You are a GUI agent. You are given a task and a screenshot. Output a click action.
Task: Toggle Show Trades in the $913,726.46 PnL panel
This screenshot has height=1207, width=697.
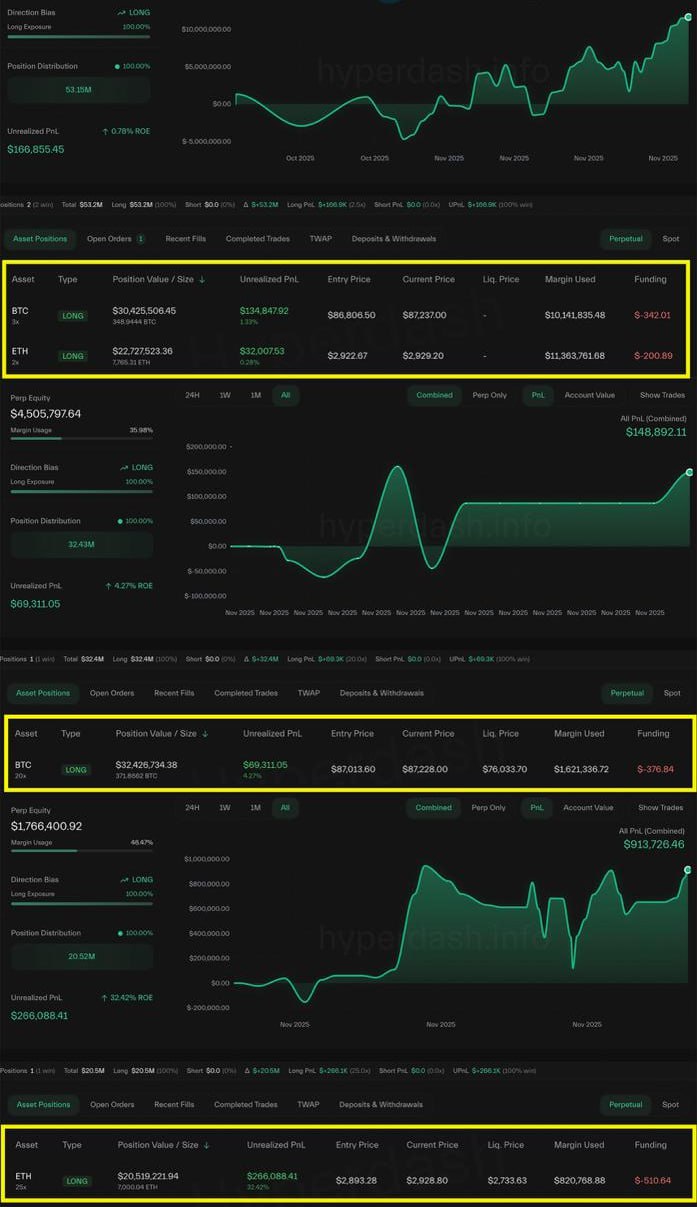tap(660, 808)
